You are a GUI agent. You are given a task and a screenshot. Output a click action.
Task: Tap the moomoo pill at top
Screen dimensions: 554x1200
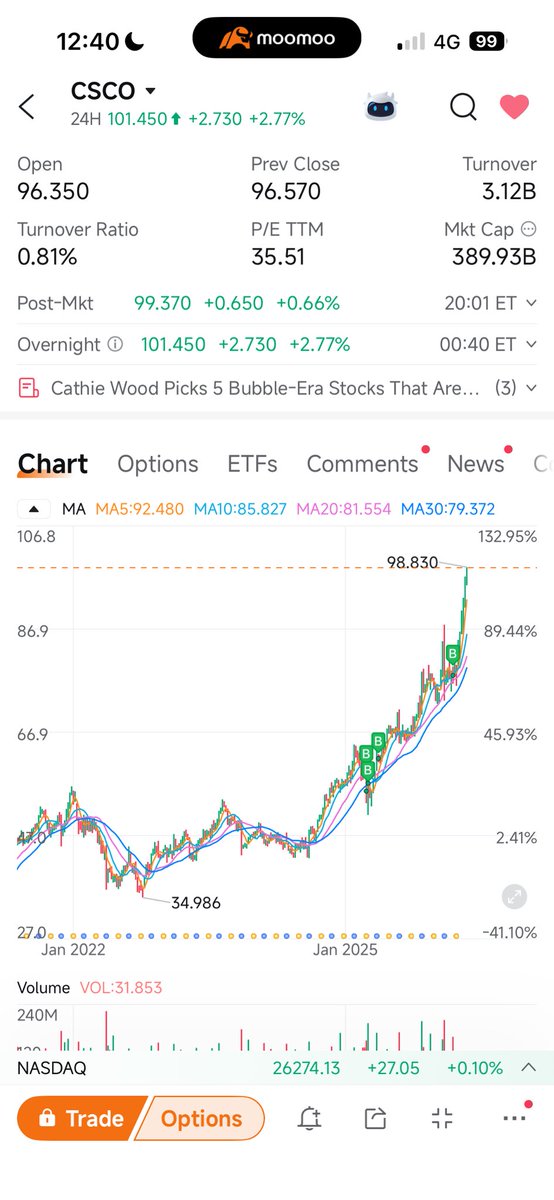(x=277, y=40)
